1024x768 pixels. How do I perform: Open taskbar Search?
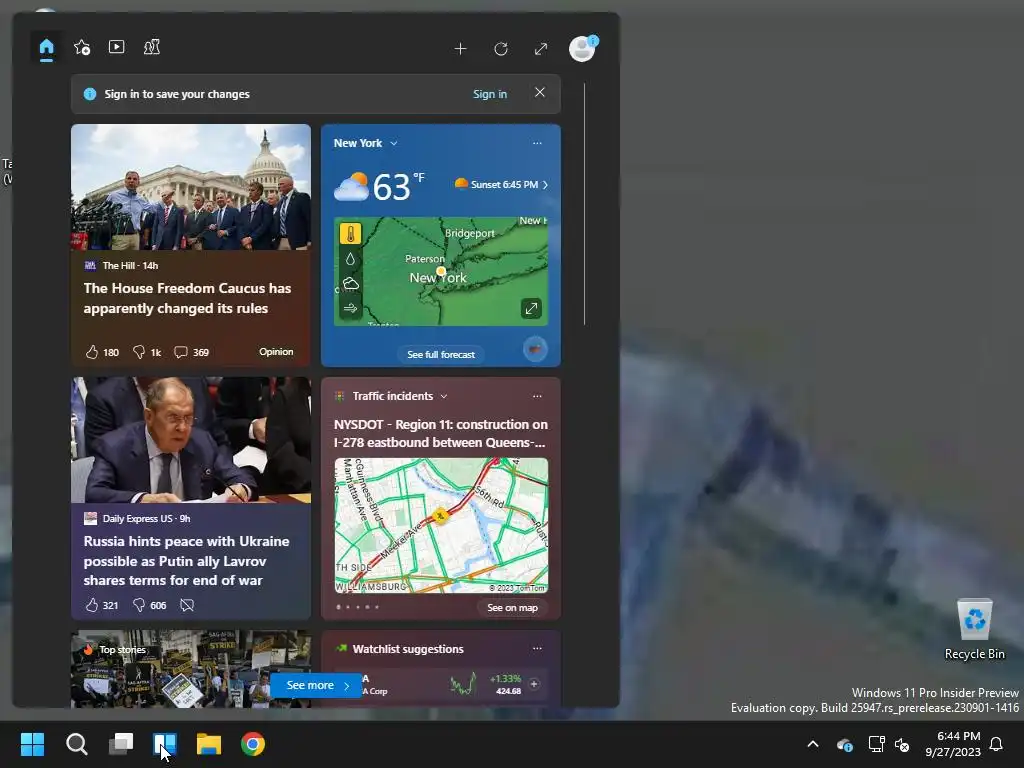click(x=76, y=744)
